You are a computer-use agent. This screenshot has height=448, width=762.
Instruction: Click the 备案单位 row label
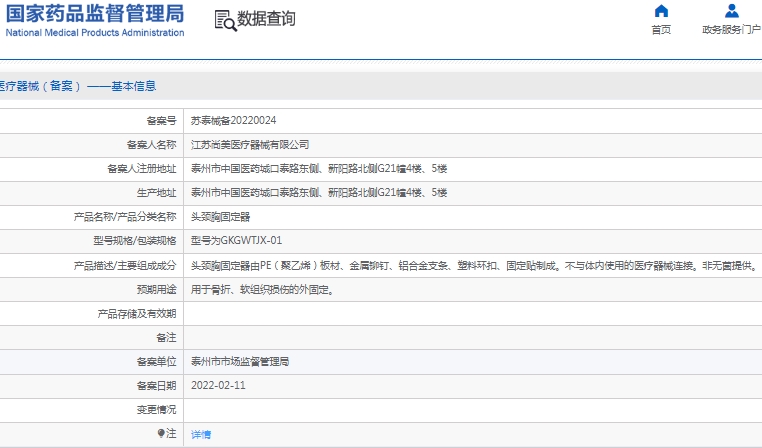[x=156, y=362]
